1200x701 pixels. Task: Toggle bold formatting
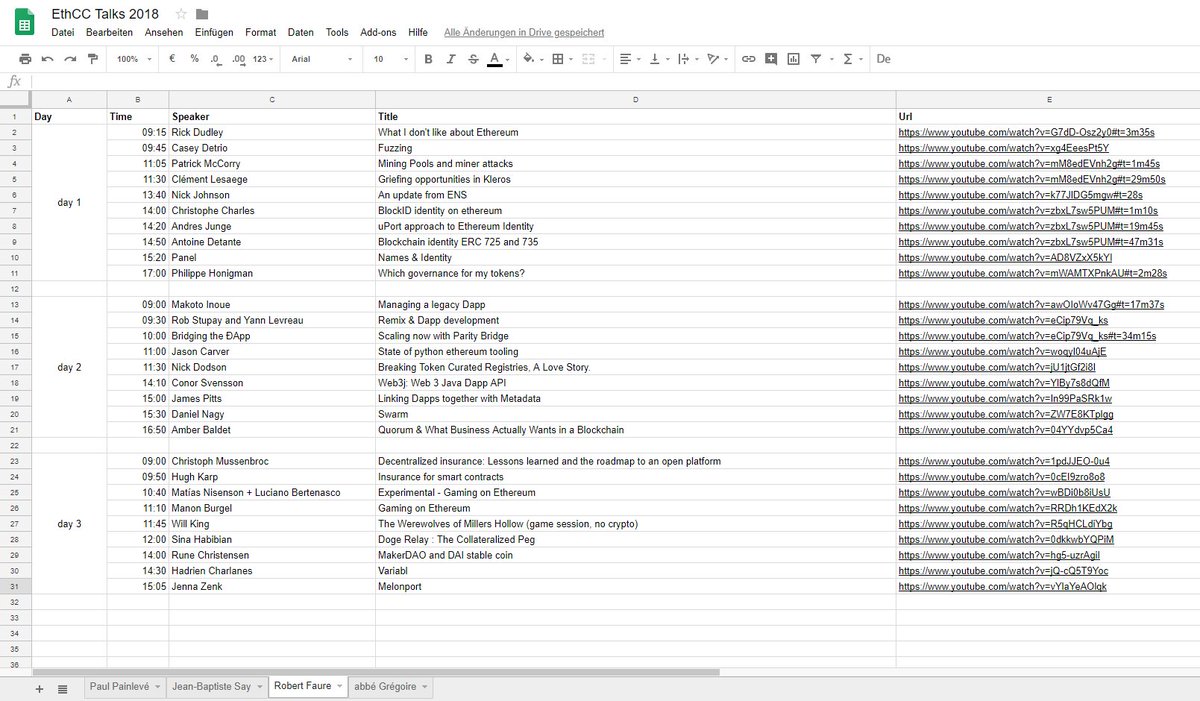[x=428, y=59]
